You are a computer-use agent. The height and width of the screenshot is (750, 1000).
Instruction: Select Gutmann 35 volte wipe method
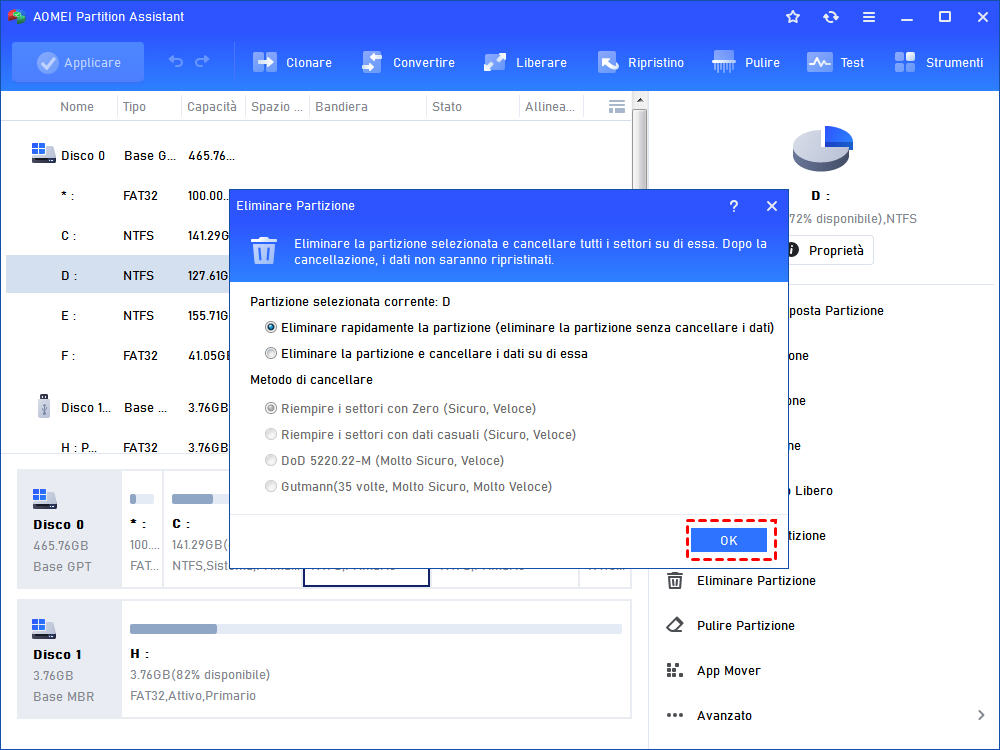[x=408, y=487]
